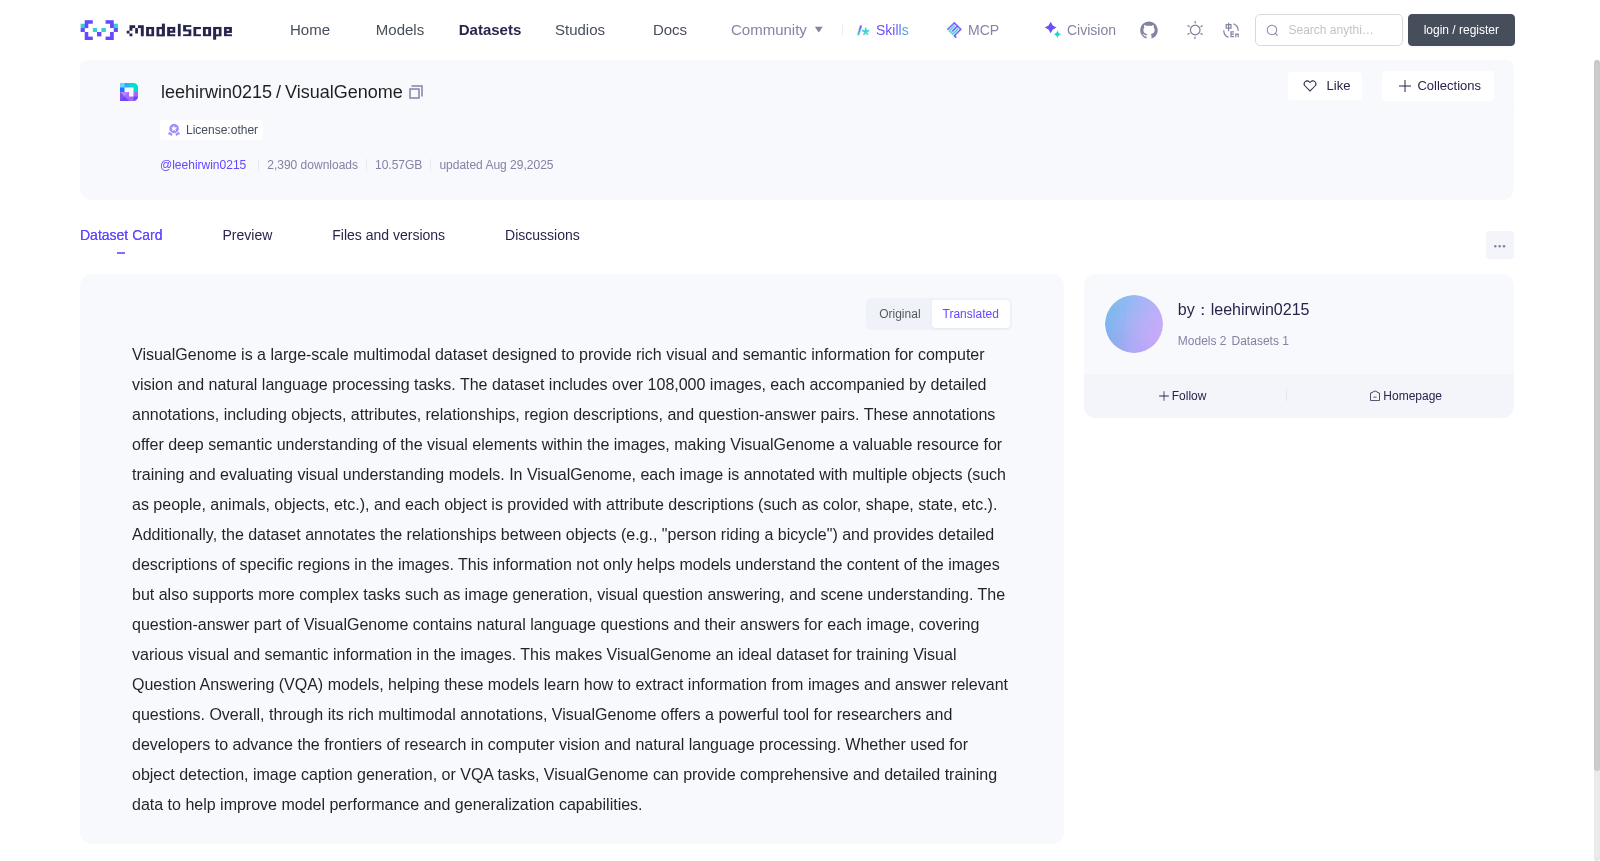
Task: Open the GitHub icon link
Action: 1149,30
